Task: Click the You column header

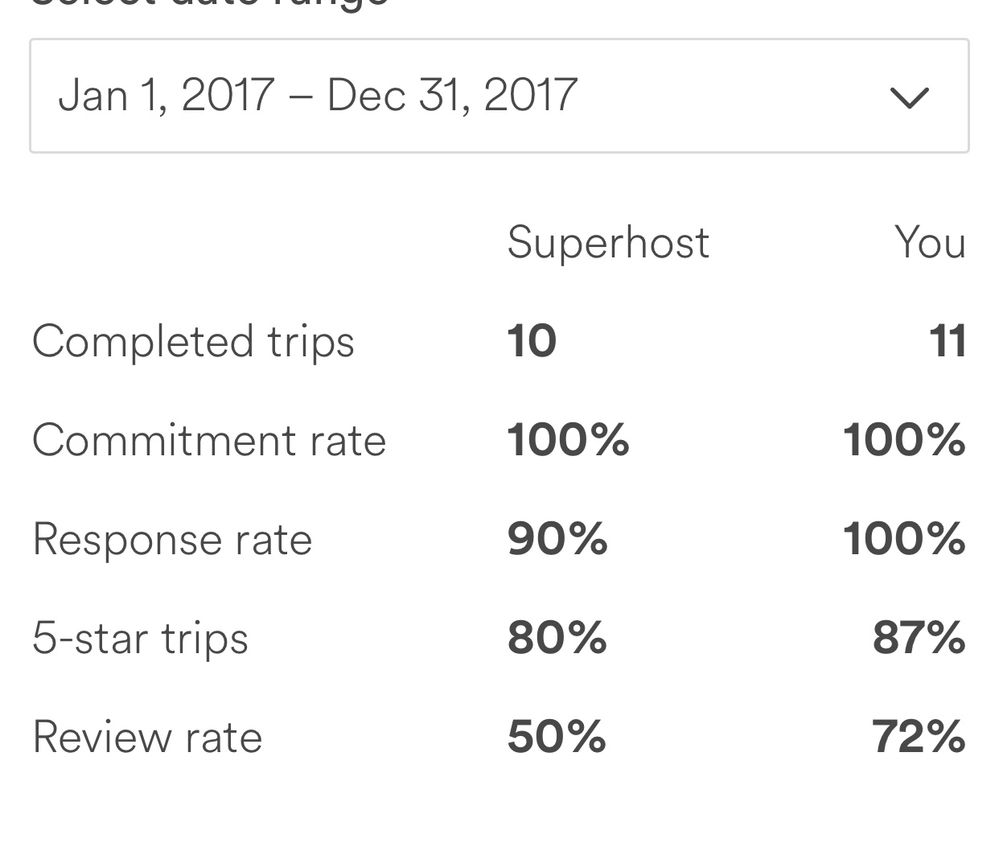Action: (x=930, y=243)
